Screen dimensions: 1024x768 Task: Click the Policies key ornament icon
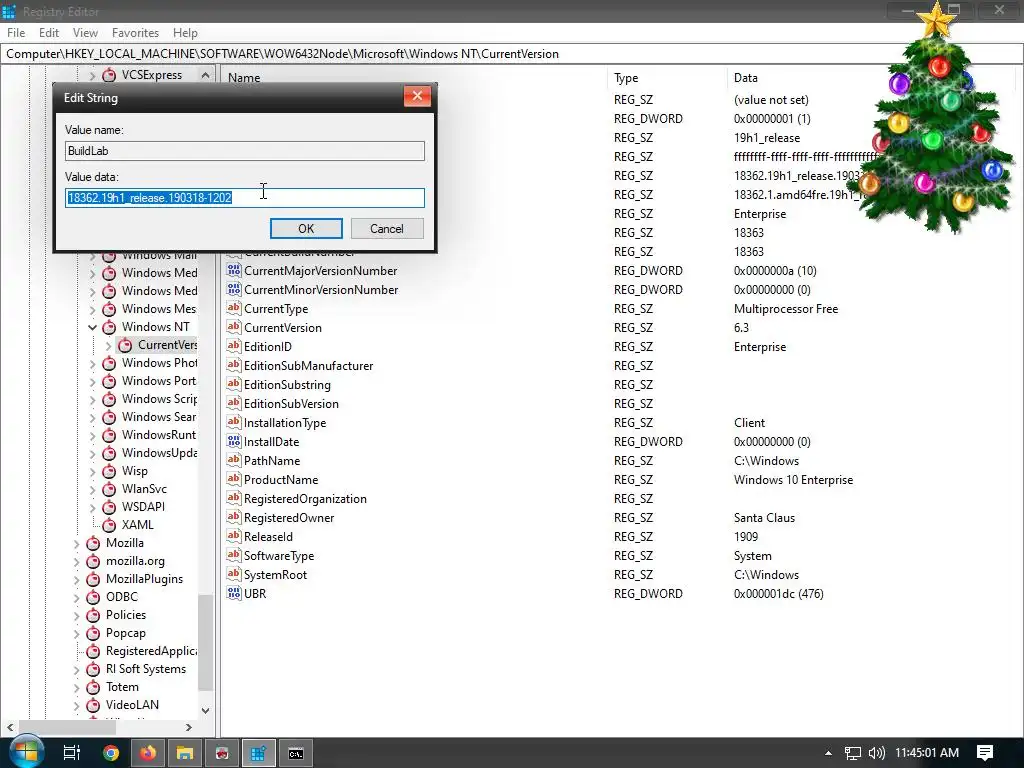93,615
